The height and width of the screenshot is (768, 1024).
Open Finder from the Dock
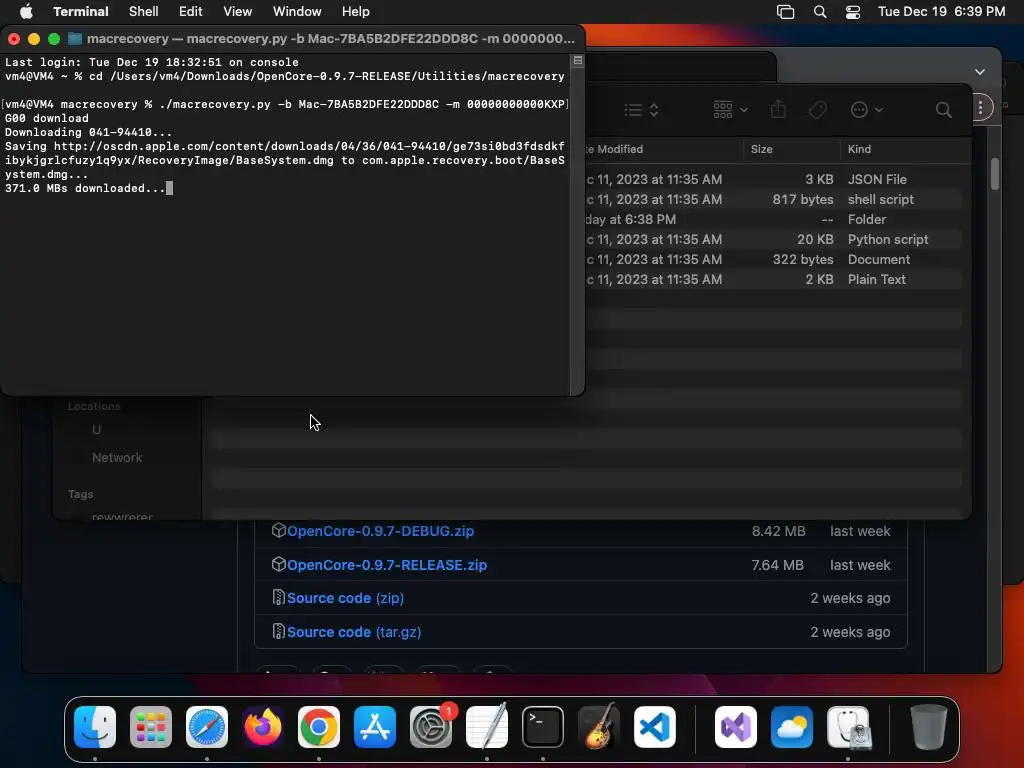click(x=95, y=727)
